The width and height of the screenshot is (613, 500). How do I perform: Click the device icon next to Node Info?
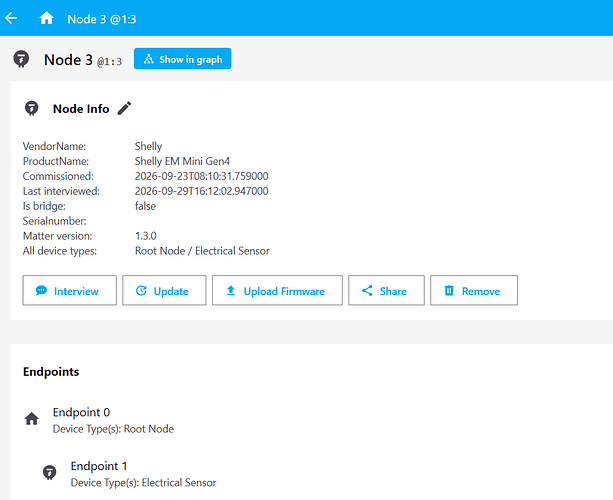coord(32,108)
